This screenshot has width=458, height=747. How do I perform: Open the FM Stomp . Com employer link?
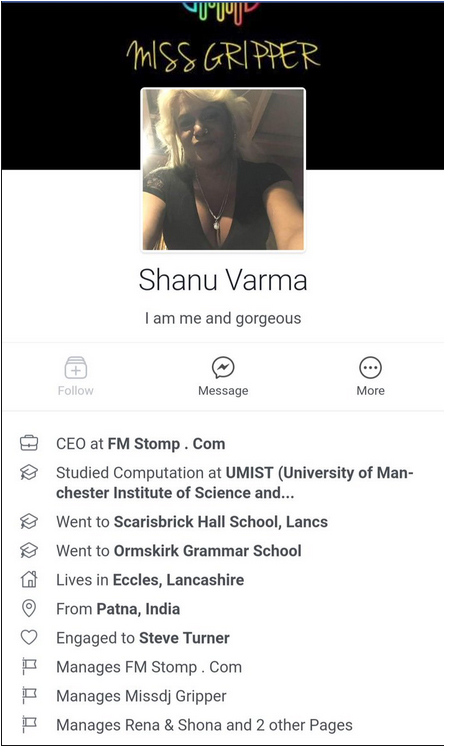(x=166, y=444)
